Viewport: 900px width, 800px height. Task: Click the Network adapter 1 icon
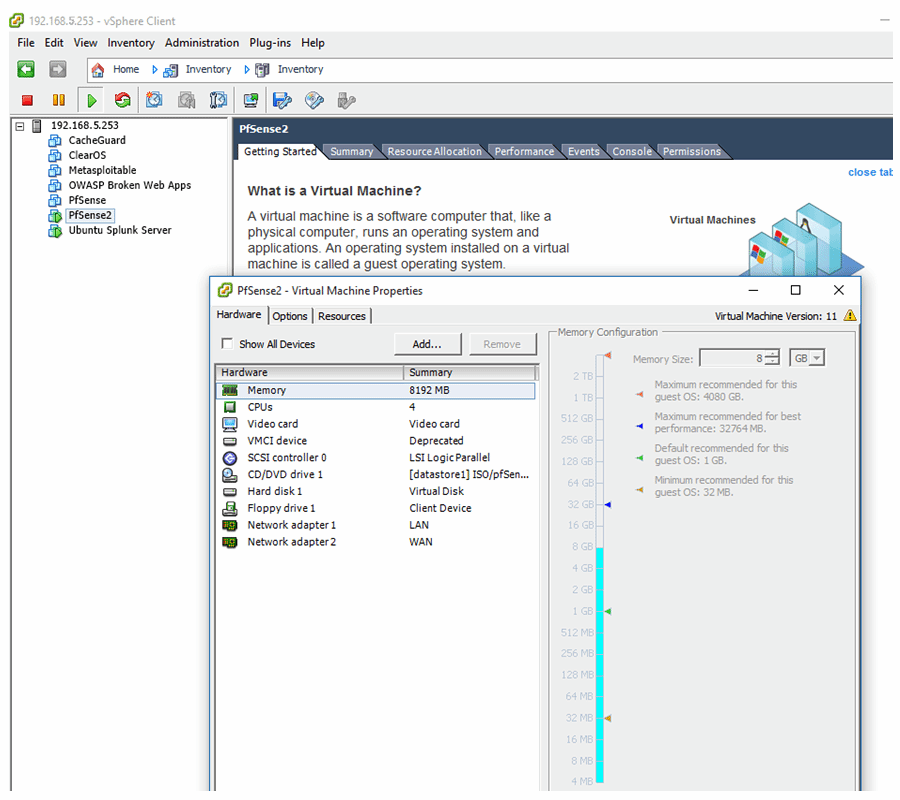click(230, 525)
